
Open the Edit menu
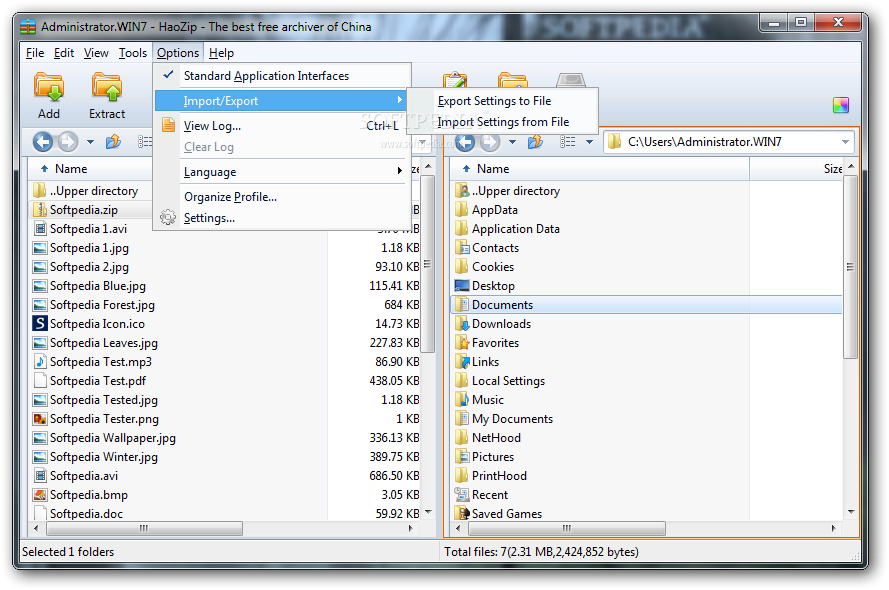pos(64,53)
